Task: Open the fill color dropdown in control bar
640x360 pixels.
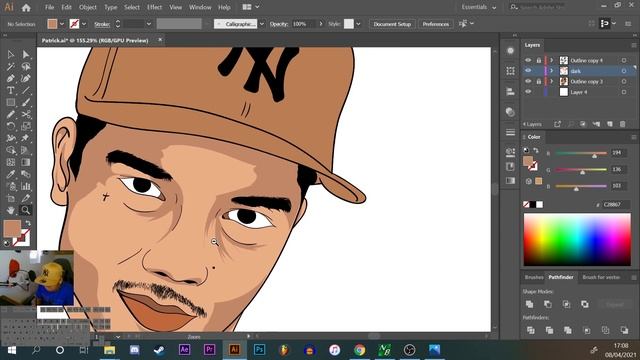Action: pyautogui.click(x=62, y=24)
